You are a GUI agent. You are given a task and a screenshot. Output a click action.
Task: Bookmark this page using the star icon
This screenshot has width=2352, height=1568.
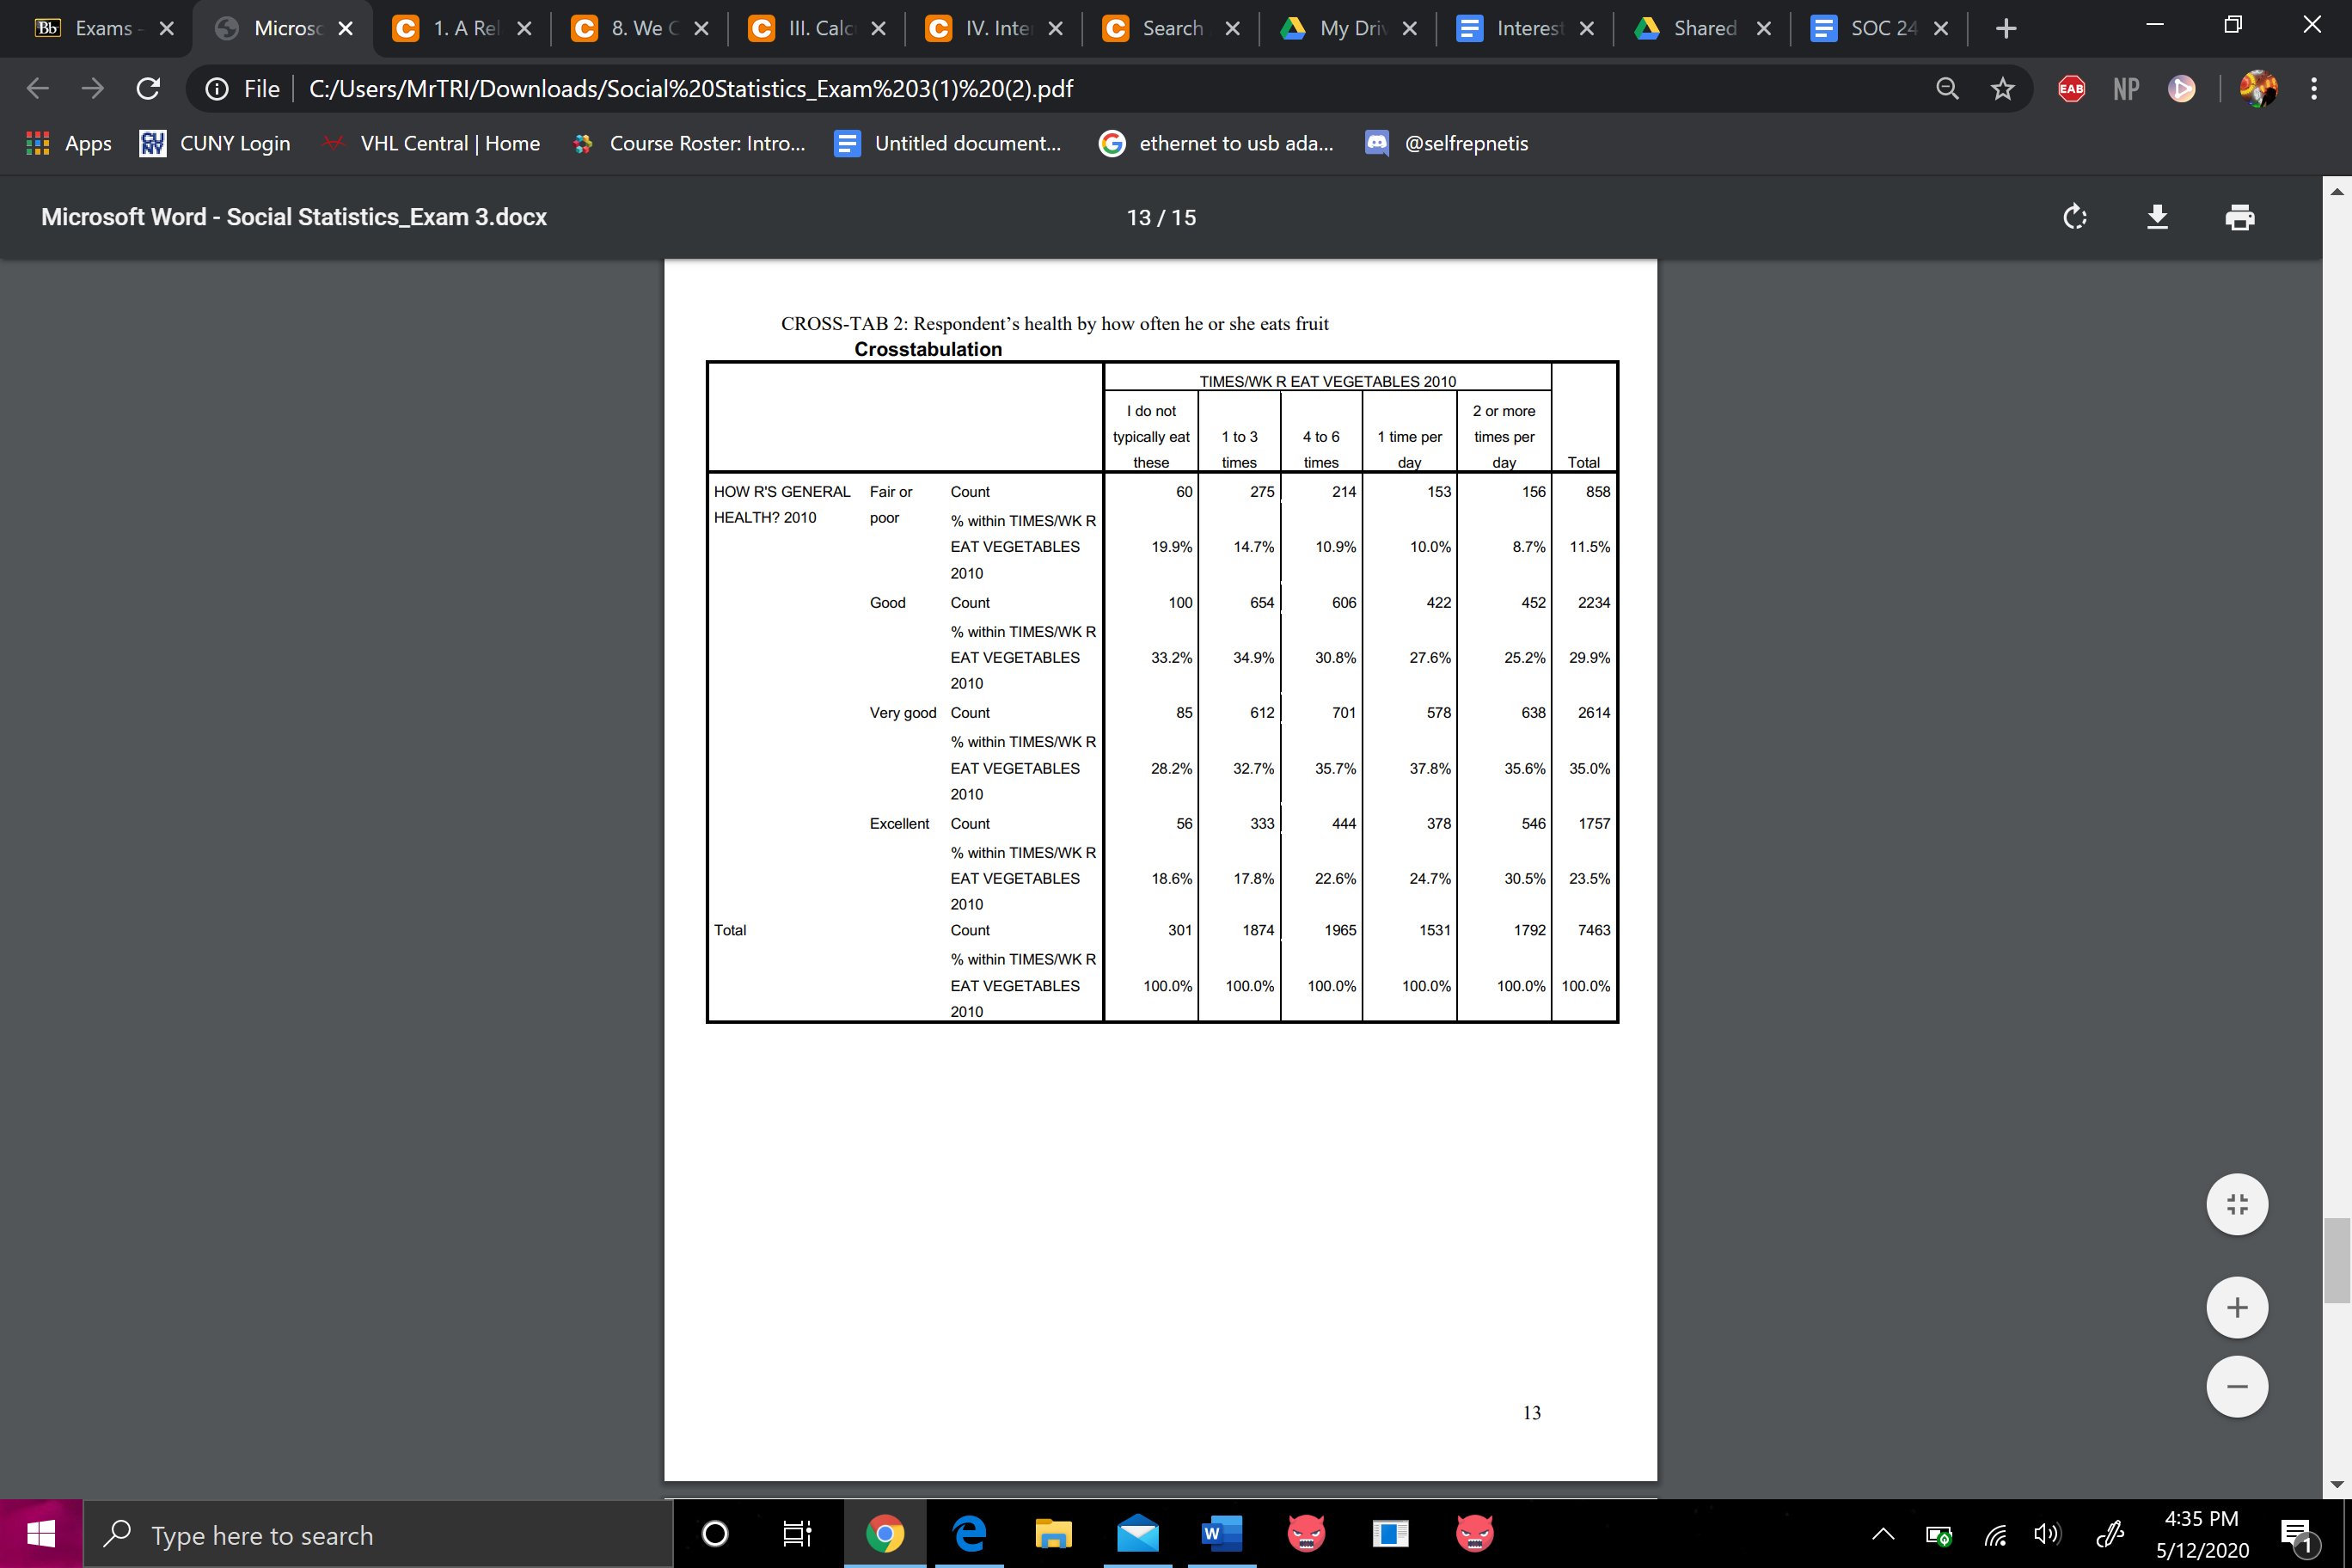2002,88
